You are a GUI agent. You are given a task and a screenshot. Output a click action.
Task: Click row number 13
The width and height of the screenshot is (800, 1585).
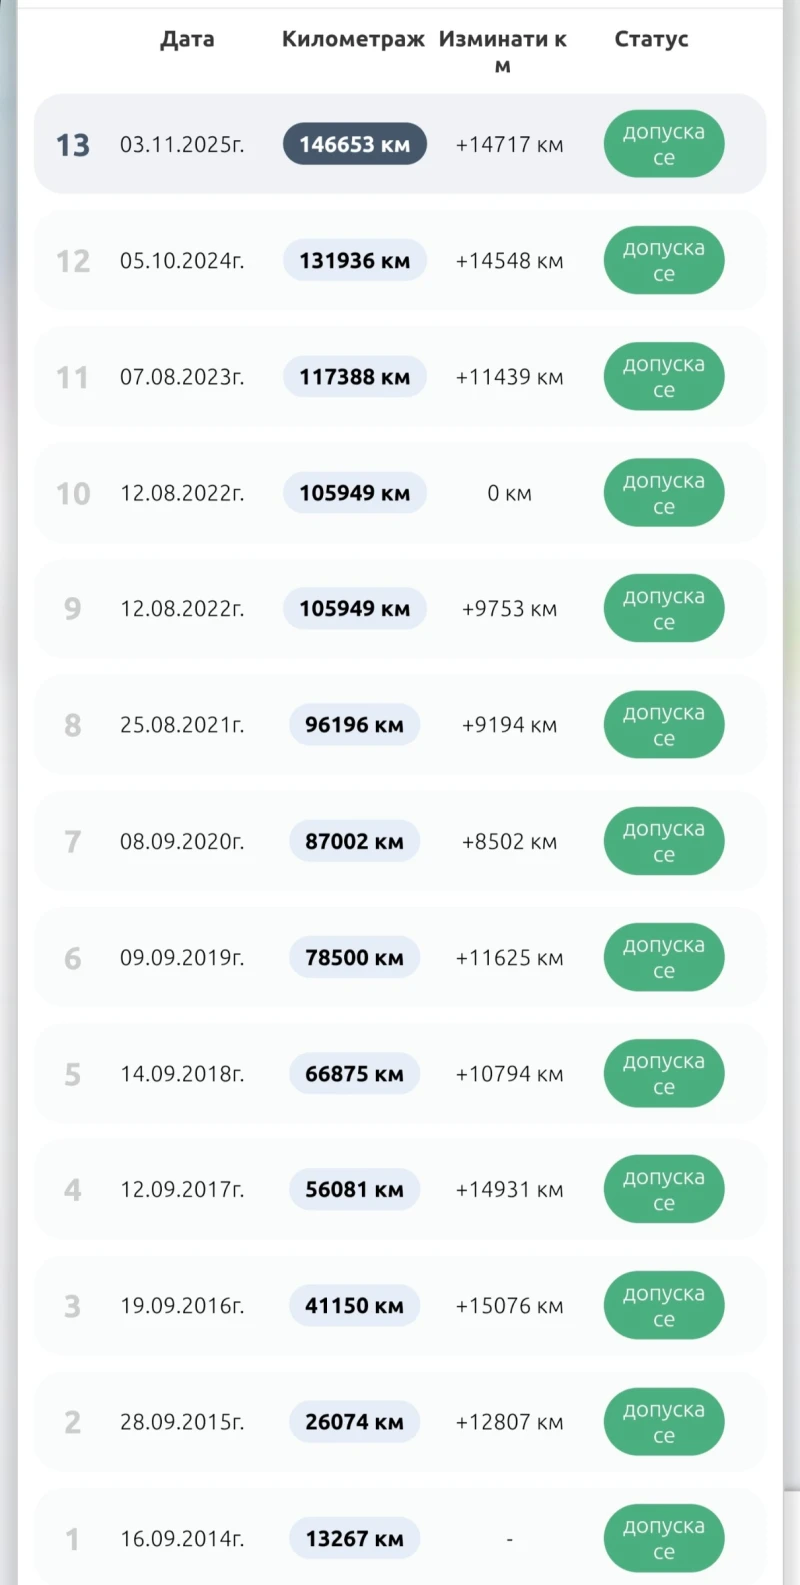(73, 145)
